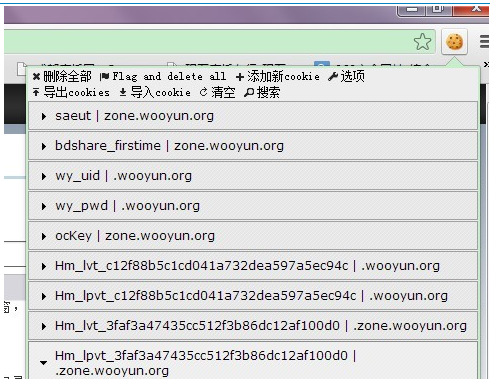Viewport: 490px width, 379px height.
Task: Select the text wy_pwd | .wooyun.org
Action: pyautogui.click(x=127, y=206)
